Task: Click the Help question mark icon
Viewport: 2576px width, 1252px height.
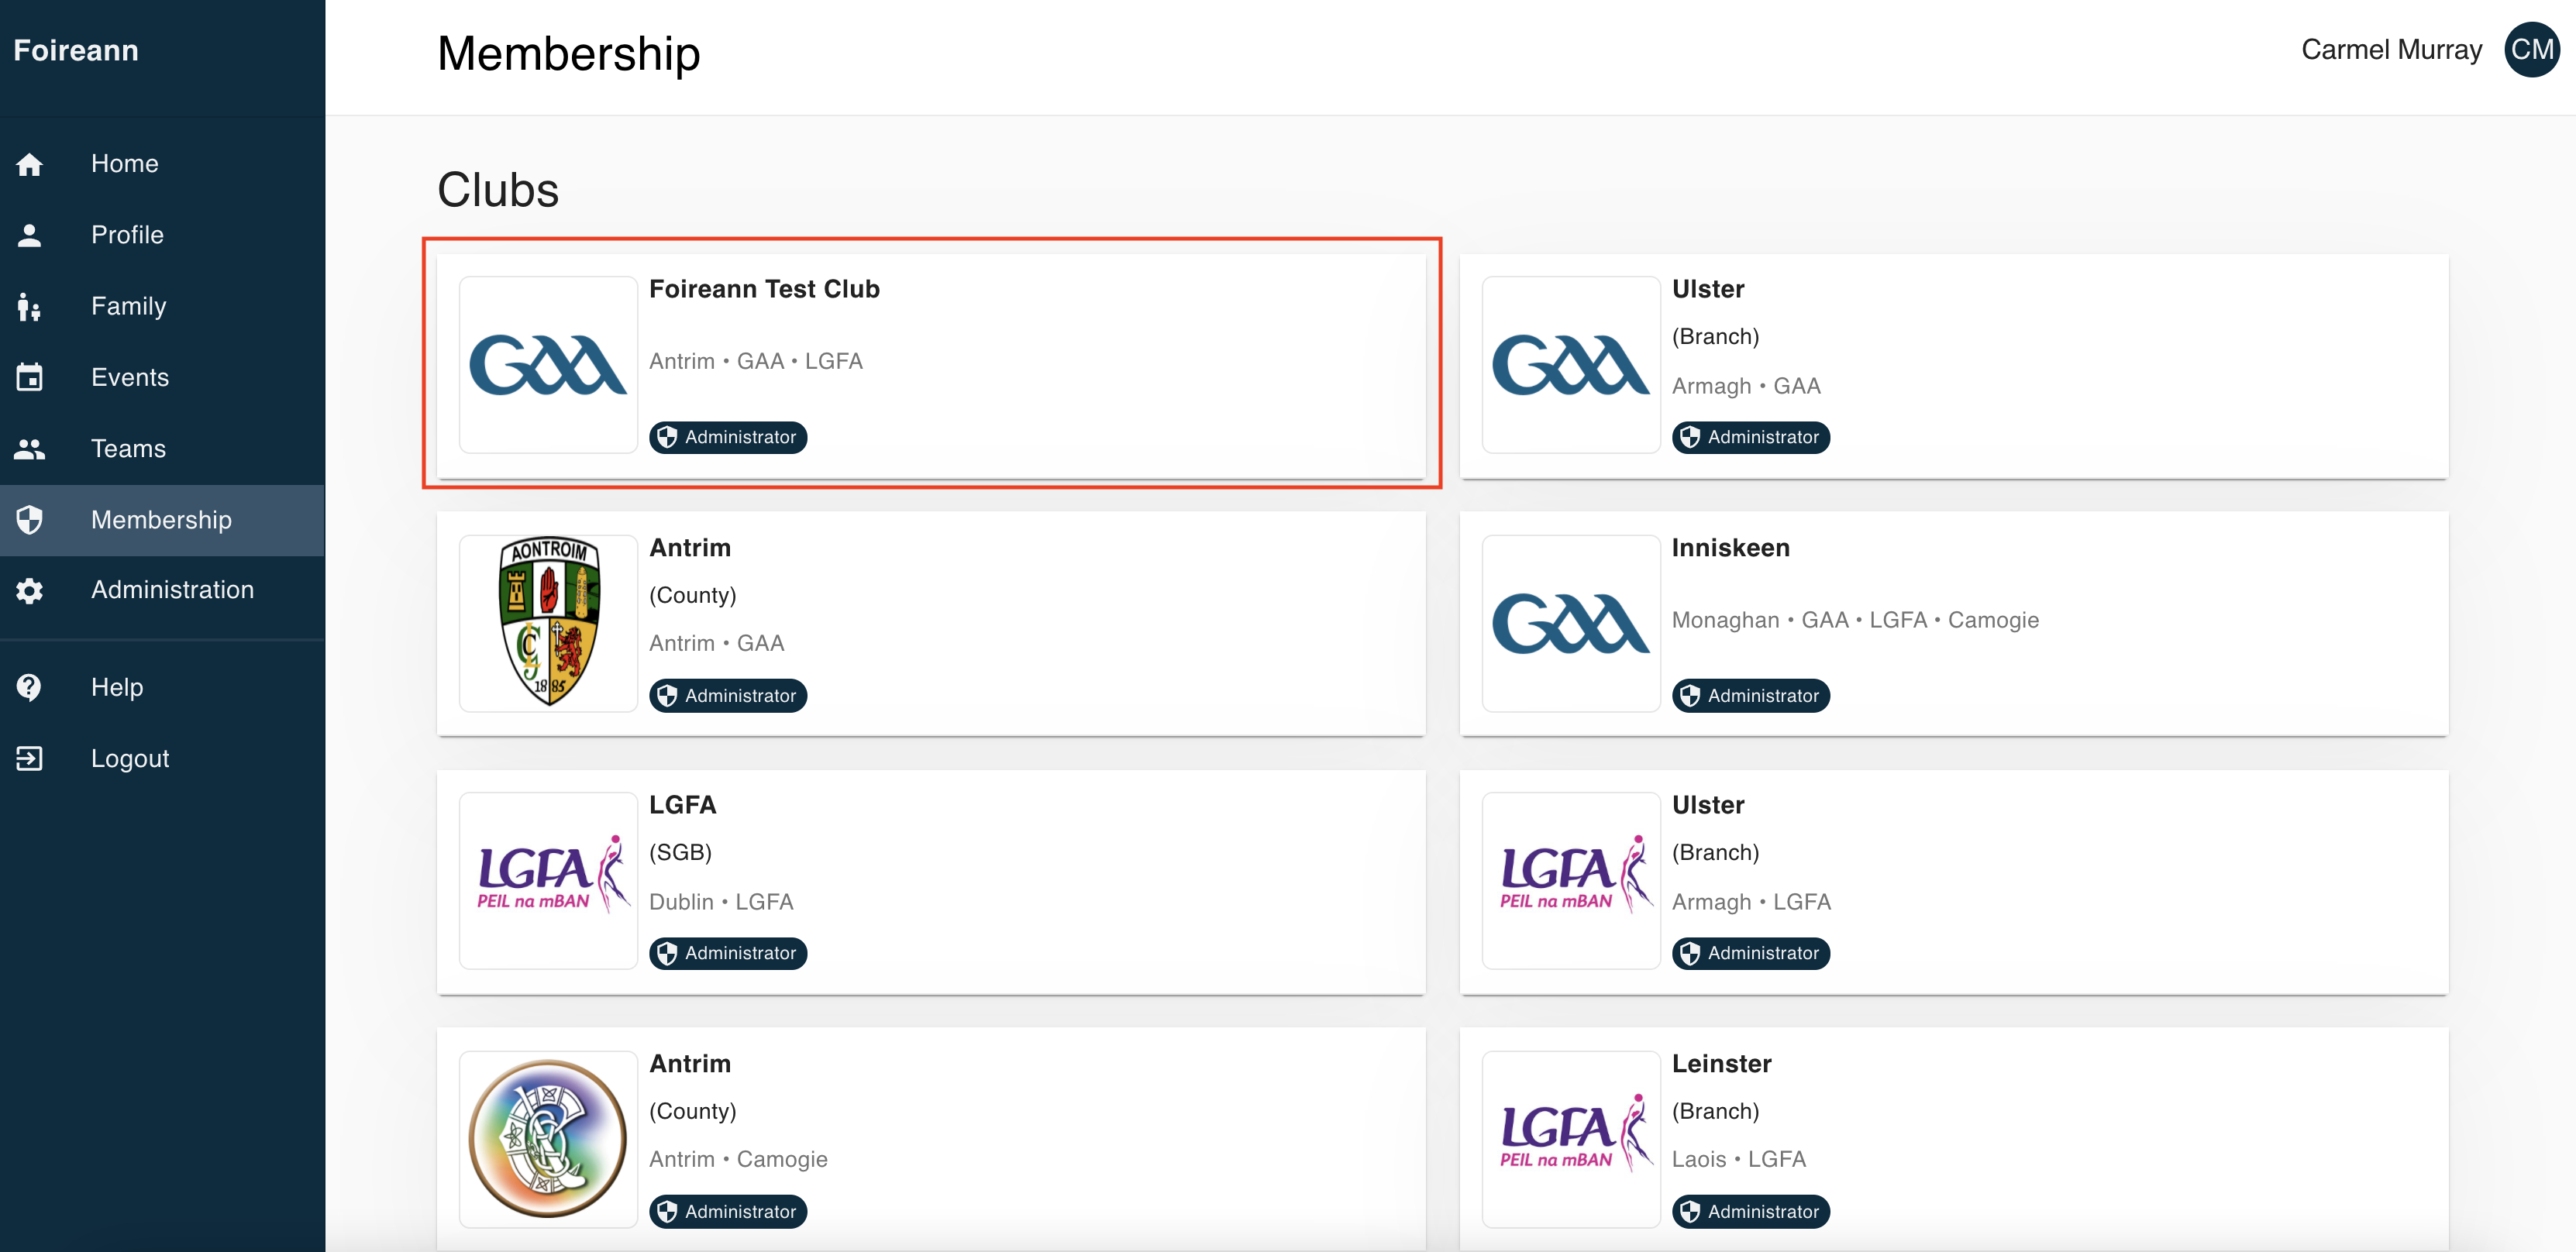Action: pos(30,687)
